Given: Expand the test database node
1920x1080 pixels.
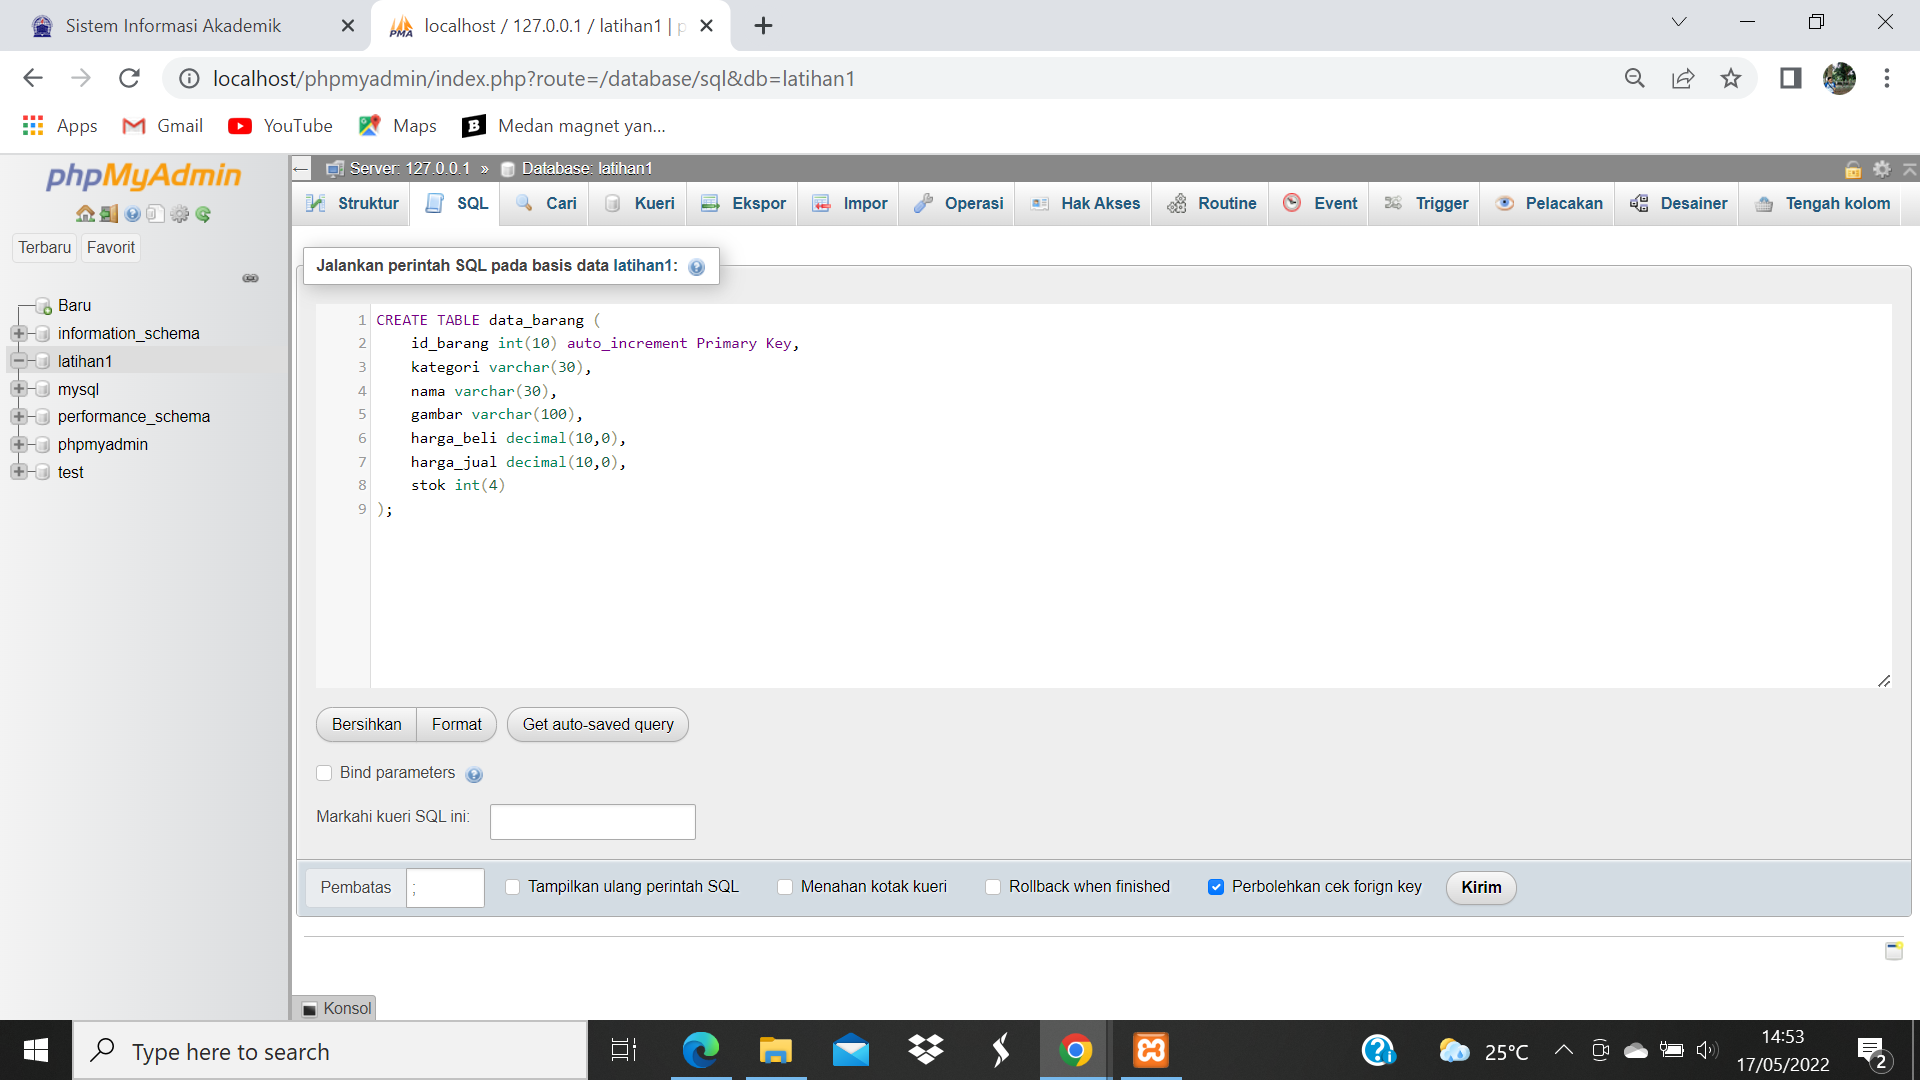Looking at the screenshot, I should click(x=20, y=472).
